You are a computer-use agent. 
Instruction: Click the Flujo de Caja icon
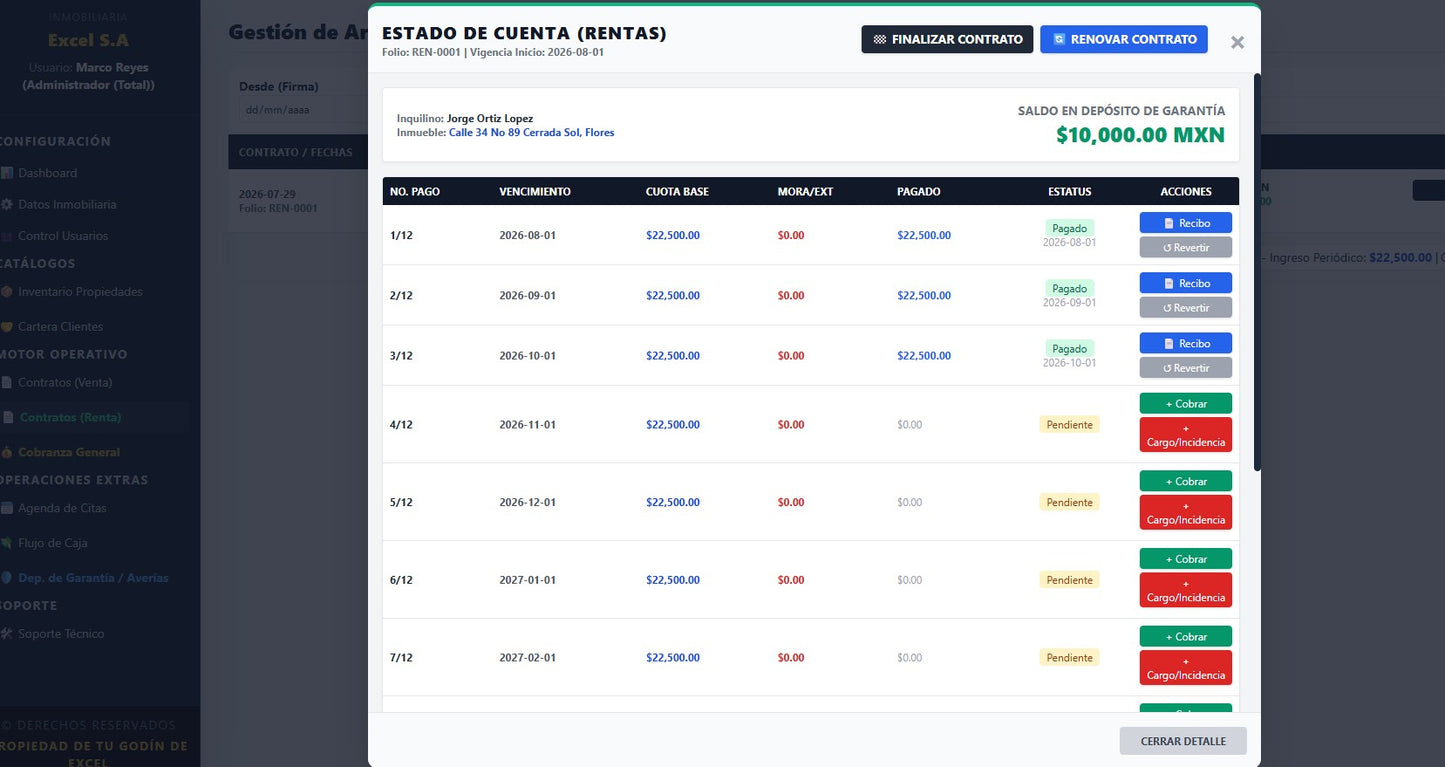pos(7,543)
